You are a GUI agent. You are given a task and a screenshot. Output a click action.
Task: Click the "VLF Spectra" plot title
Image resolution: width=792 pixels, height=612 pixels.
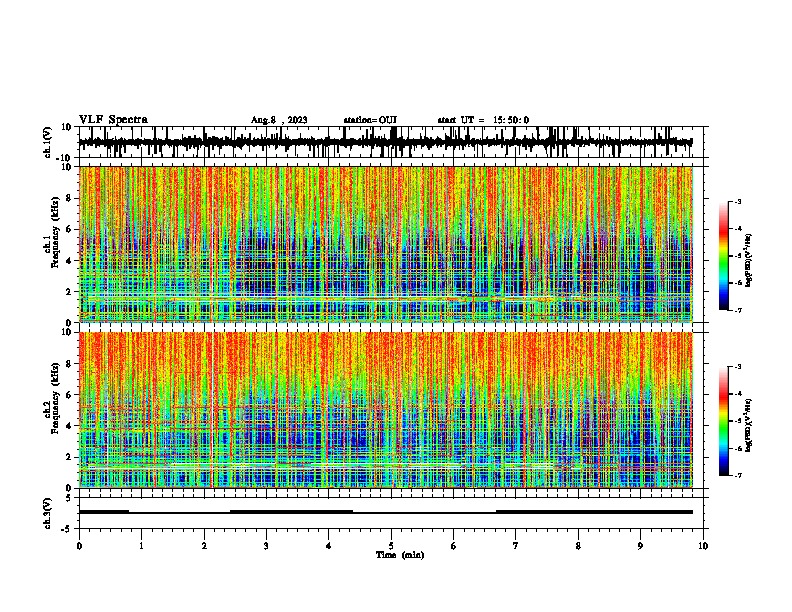(x=113, y=120)
